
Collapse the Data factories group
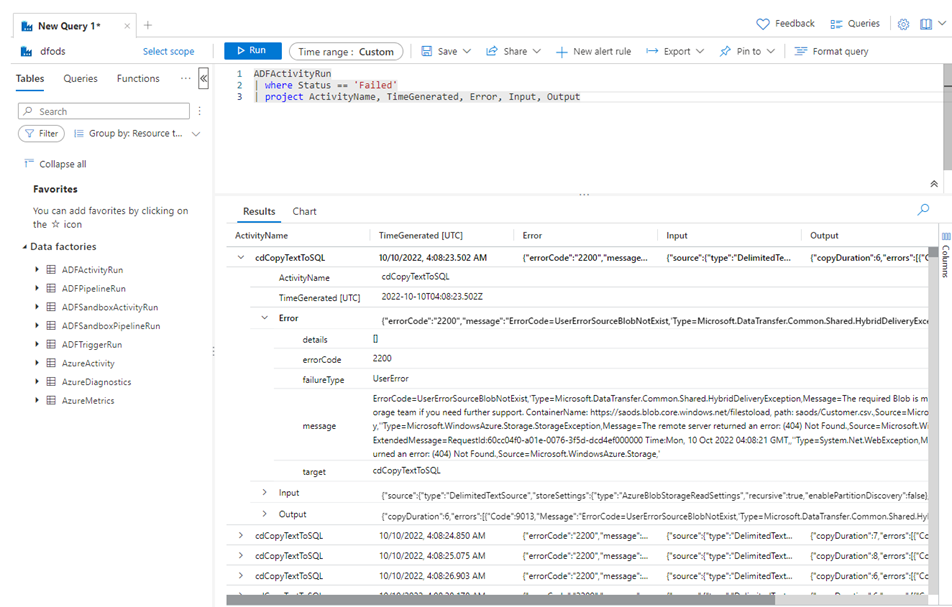[25, 247]
